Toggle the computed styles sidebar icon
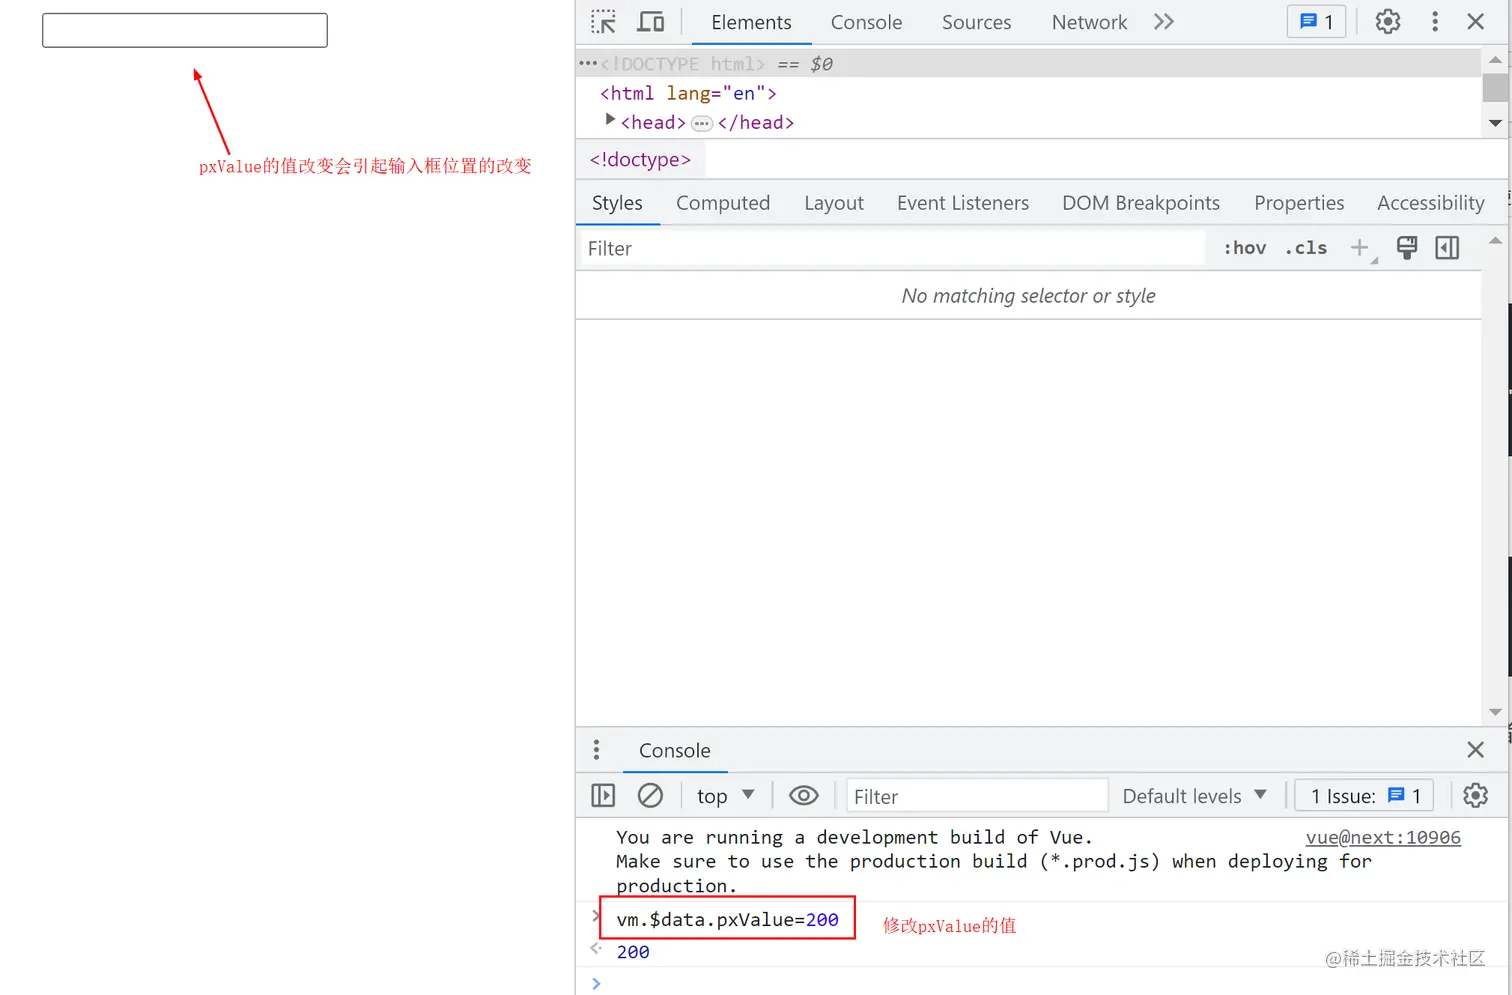The height and width of the screenshot is (995, 1512). (x=1447, y=248)
